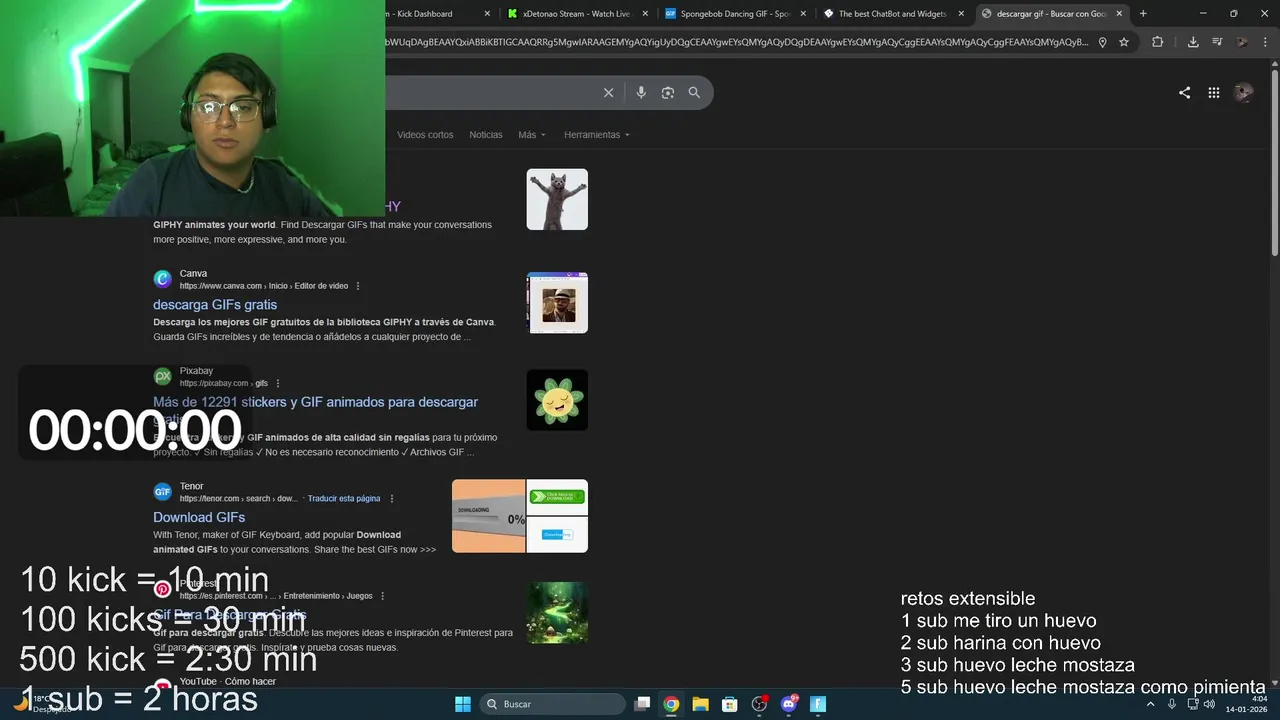Open volume control in the system tray
Image resolution: width=1280 pixels, height=720 pixels.
[1209, 704]
